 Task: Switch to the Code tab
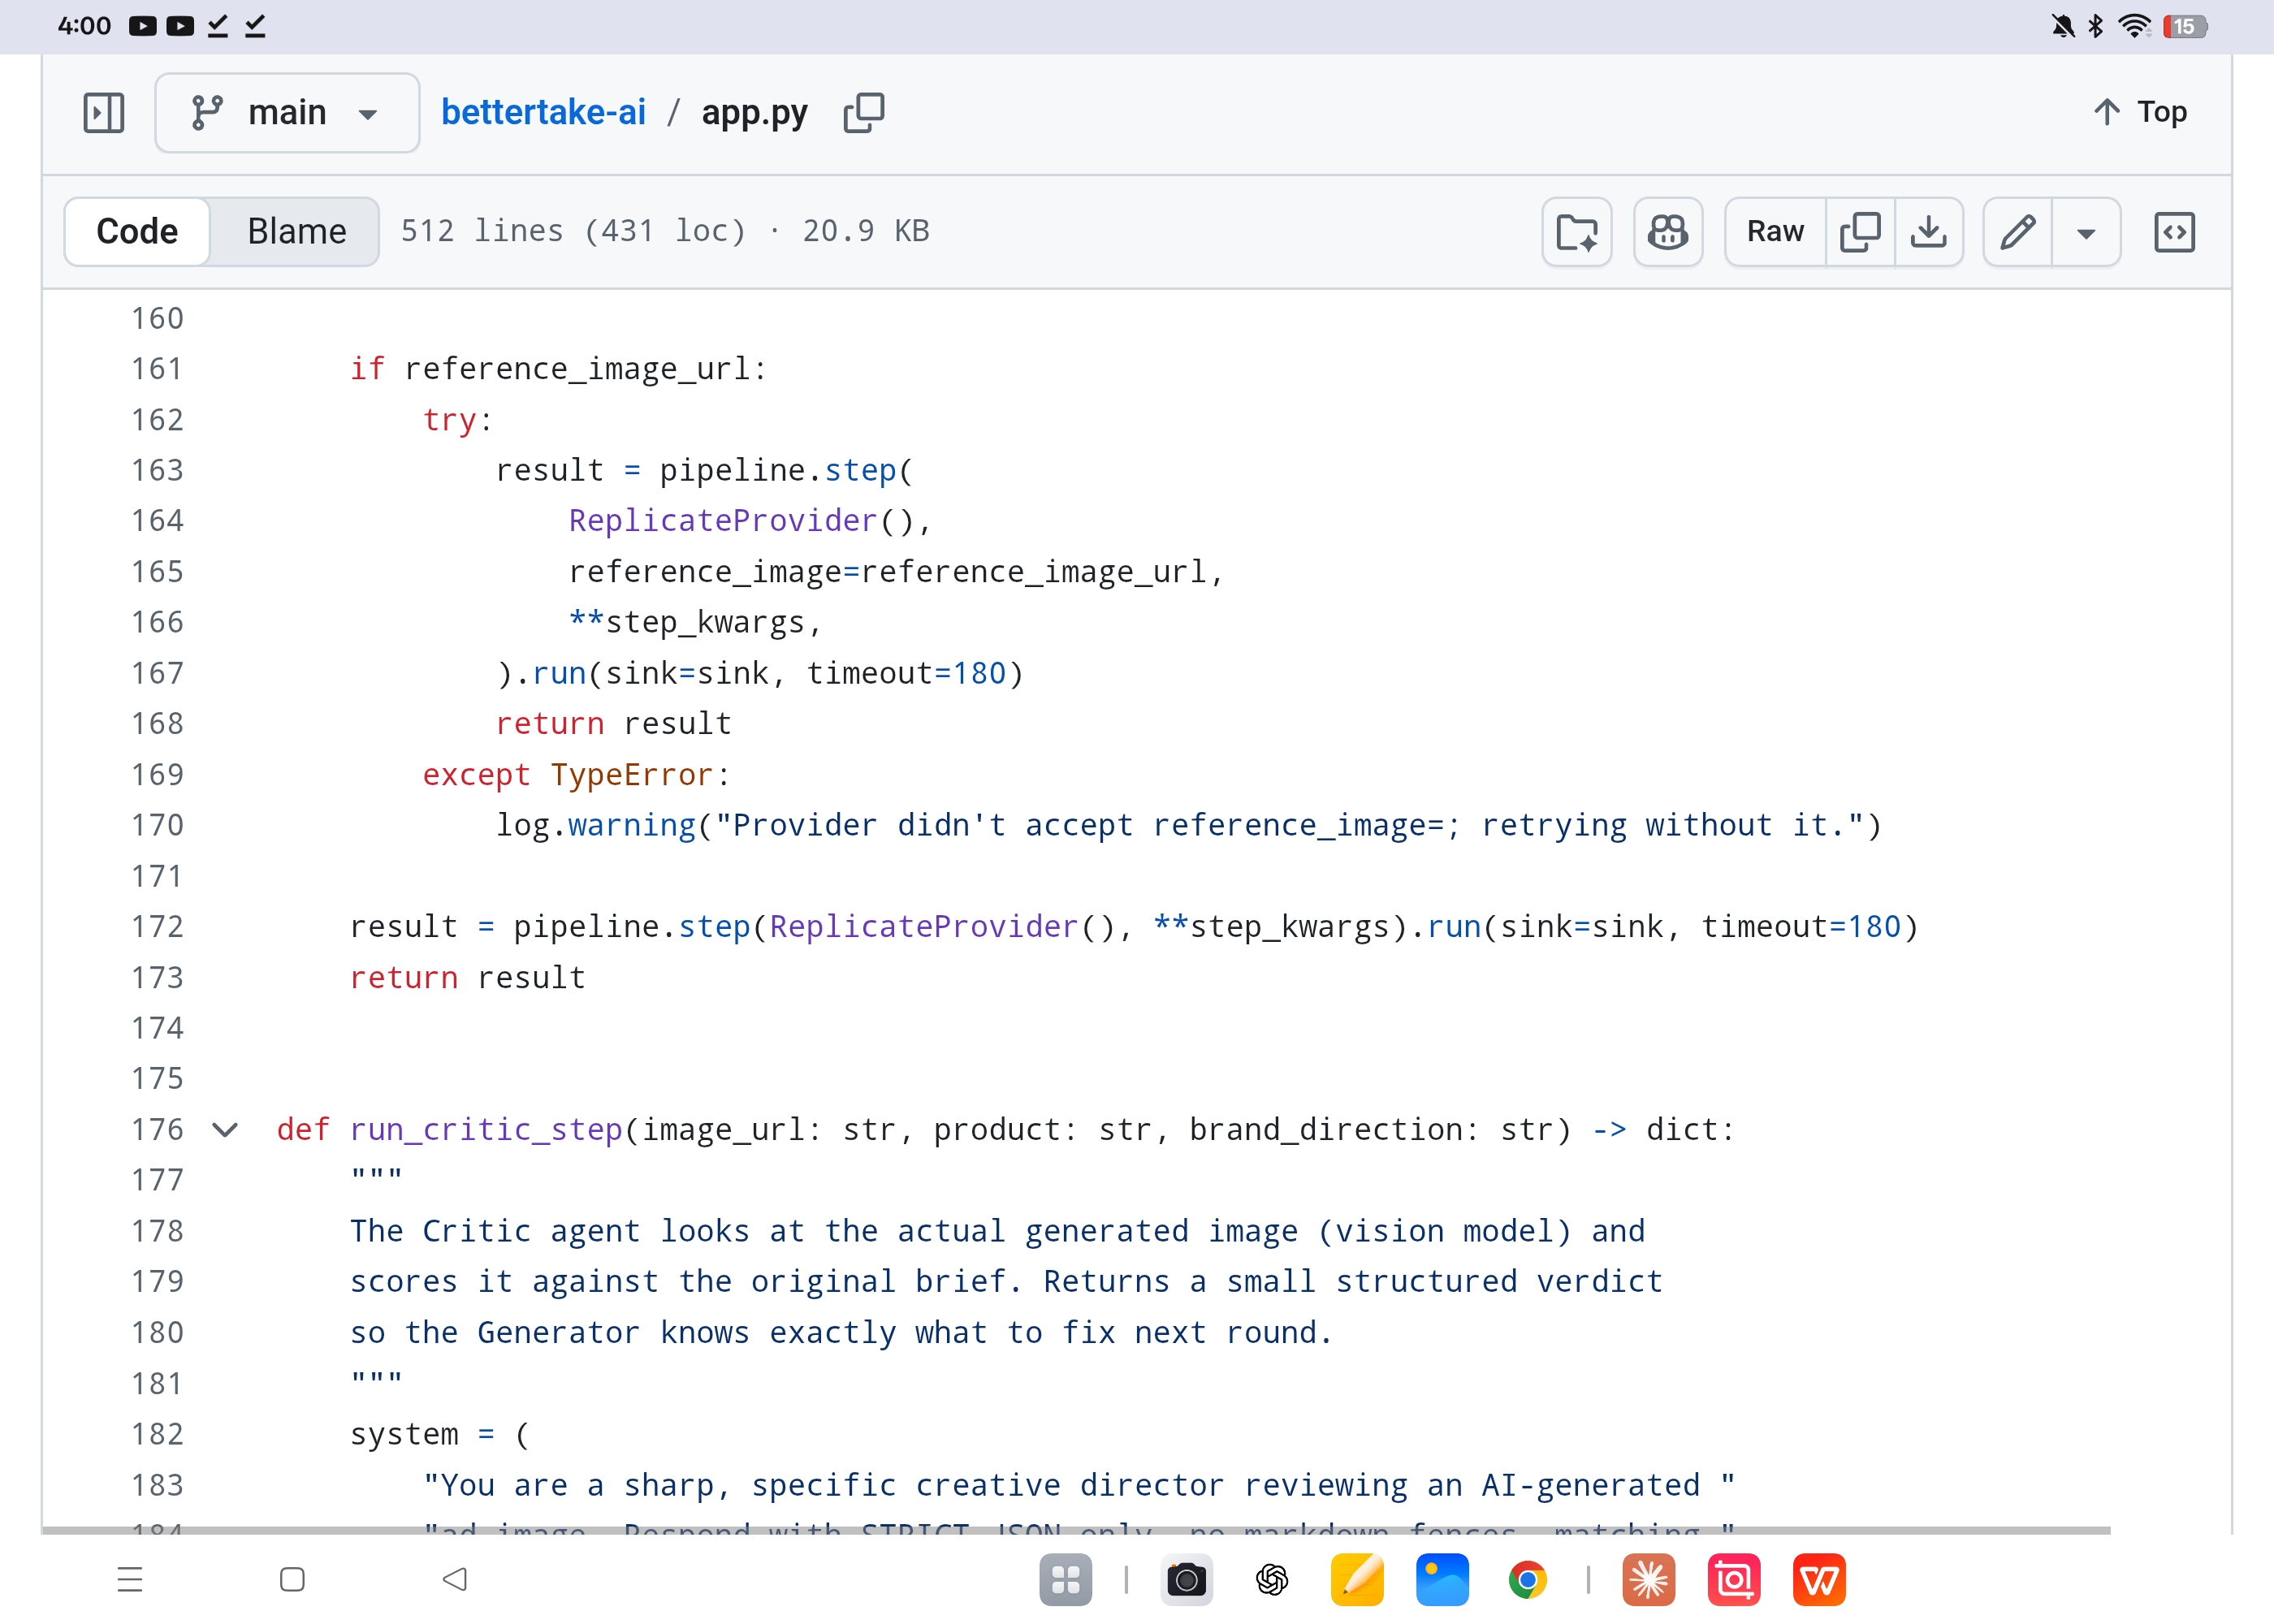coord(137,231)
